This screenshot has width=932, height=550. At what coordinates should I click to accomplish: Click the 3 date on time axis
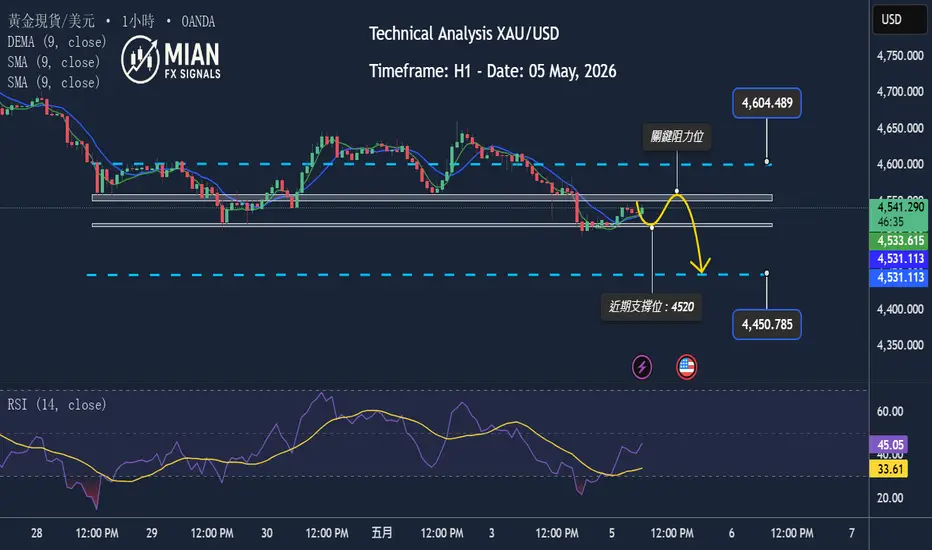pyautogui.click(x=492, y=533)
